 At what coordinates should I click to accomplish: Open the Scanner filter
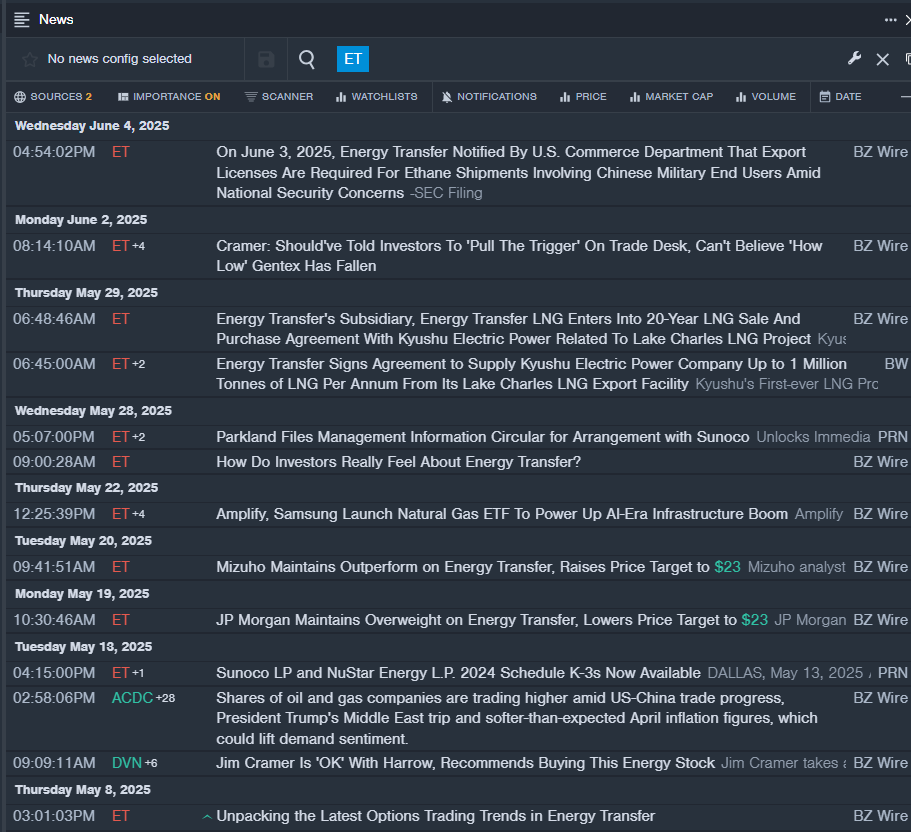coord(279,96)
